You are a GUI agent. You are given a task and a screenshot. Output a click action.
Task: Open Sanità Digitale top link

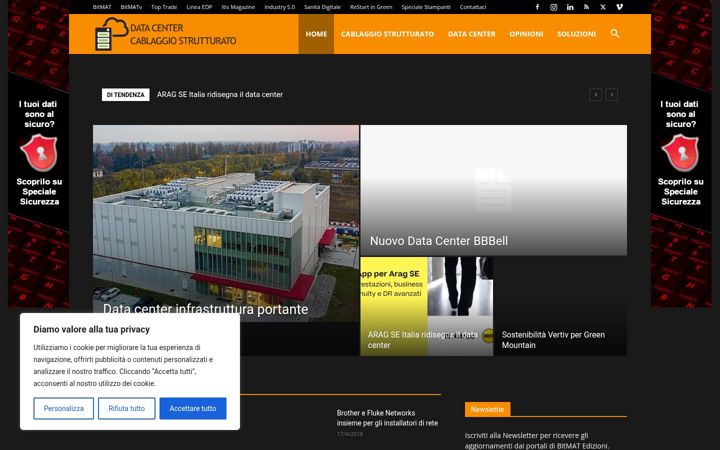click(x=322, y=7)
